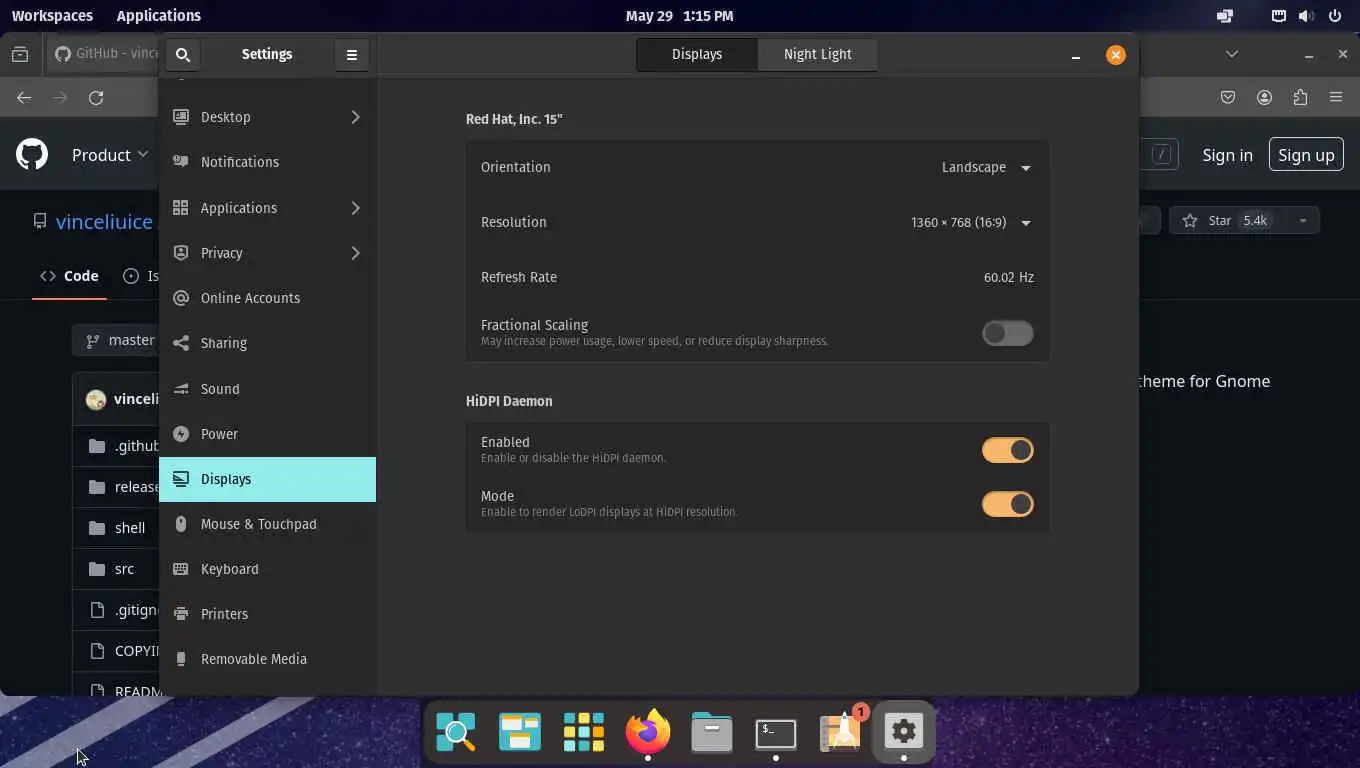1360x768 pixels.
Task: Open the Star button dropdown arrow
Action: click(1302, 221)
